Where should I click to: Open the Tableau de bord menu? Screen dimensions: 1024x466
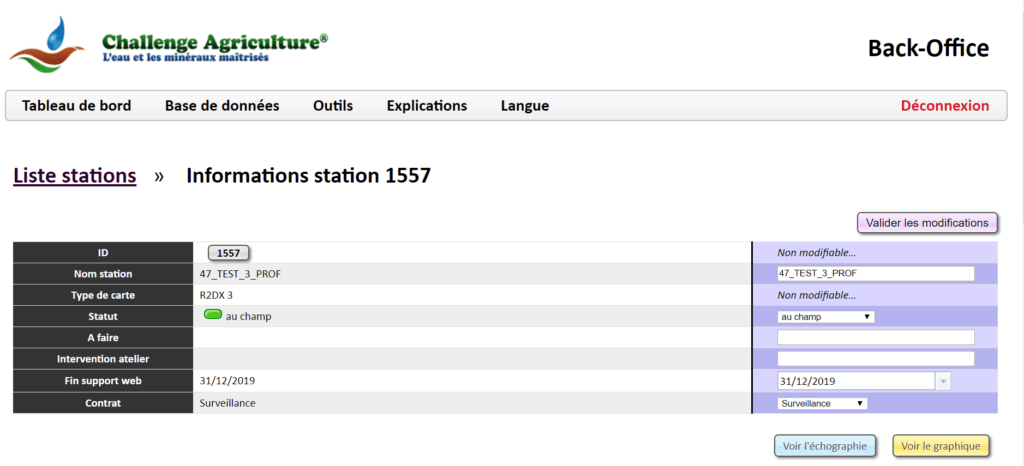point(76,106)
